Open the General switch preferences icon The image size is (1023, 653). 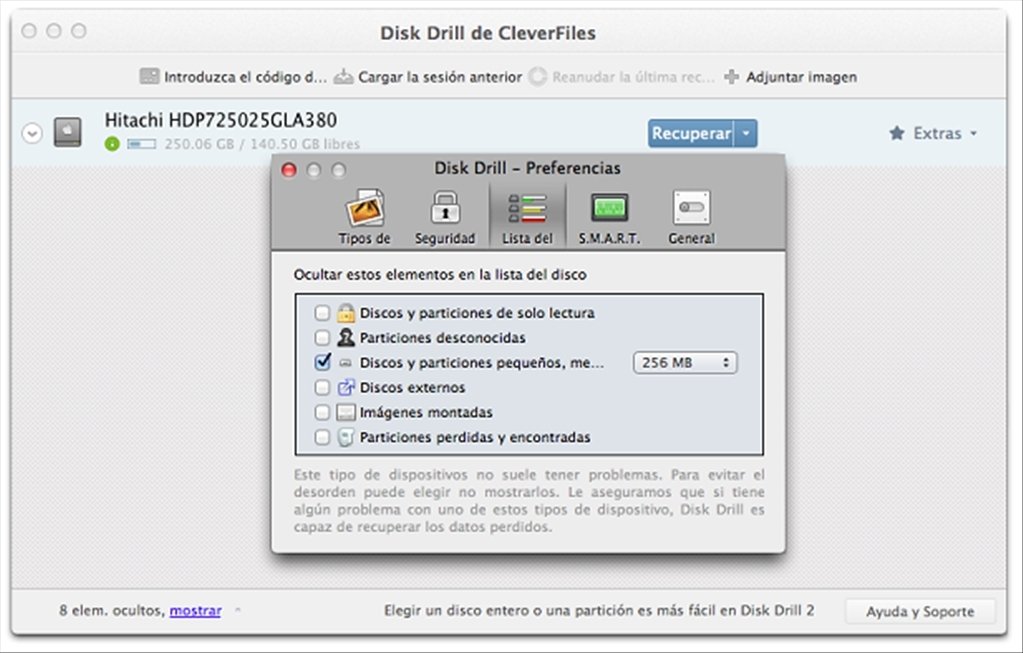(692, 207)
